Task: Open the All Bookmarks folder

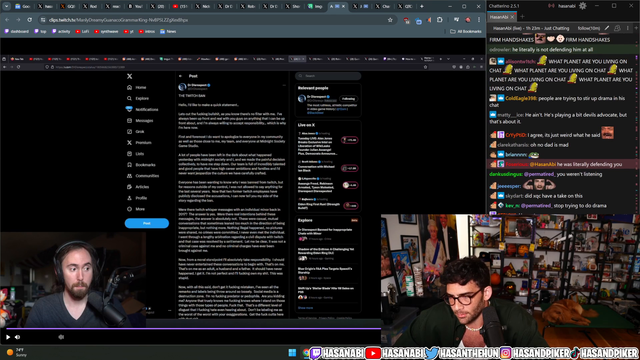Action: [466, 31]
